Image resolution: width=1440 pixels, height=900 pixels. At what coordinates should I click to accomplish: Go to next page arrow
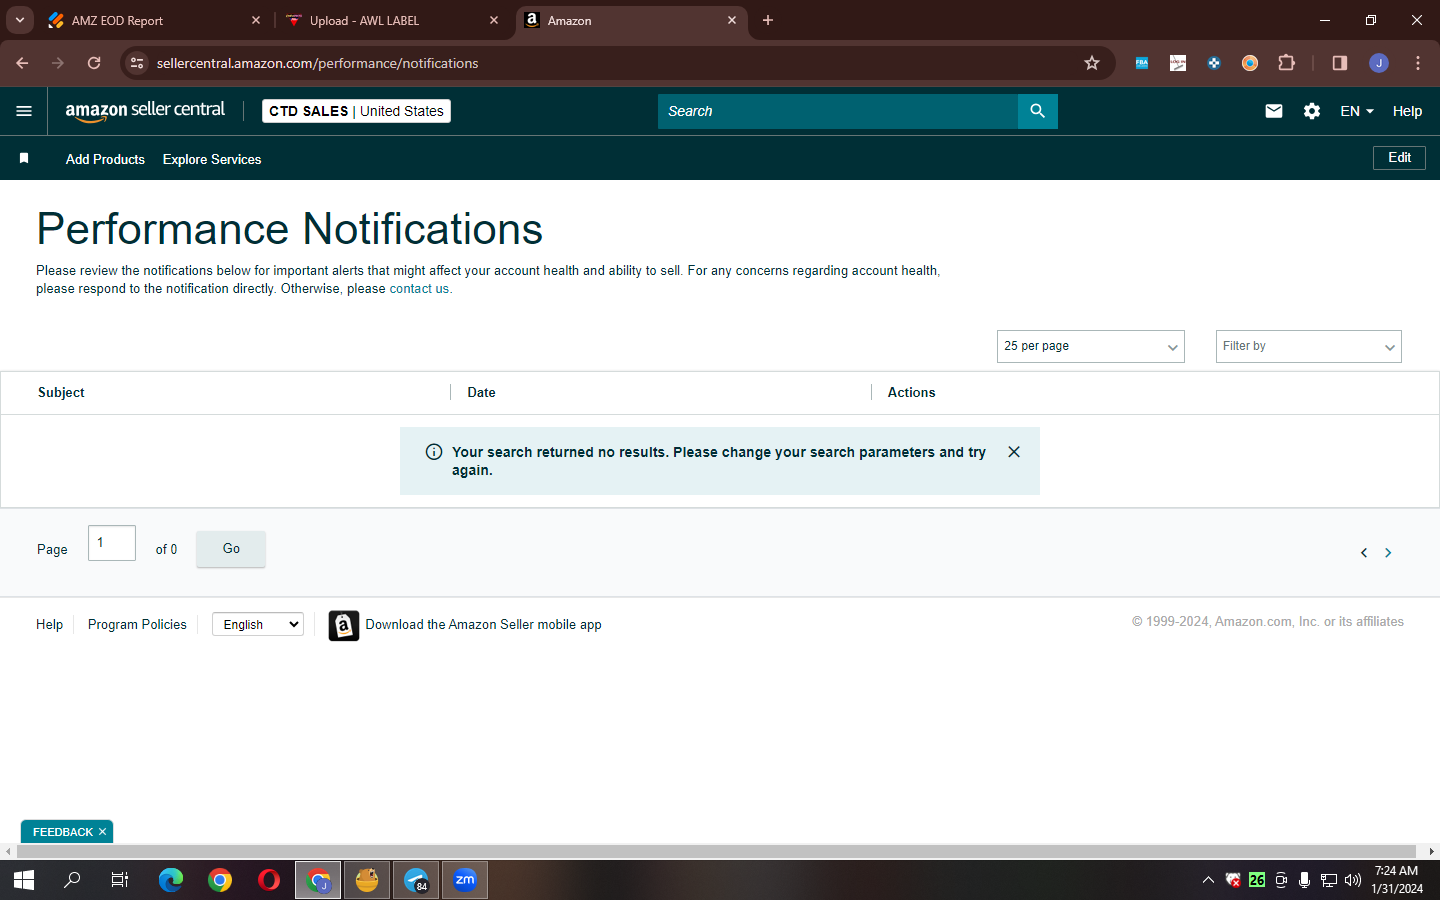1388,552
